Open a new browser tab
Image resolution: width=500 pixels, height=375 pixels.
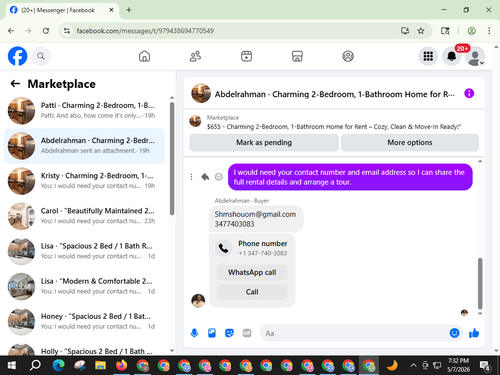[129, 10]
